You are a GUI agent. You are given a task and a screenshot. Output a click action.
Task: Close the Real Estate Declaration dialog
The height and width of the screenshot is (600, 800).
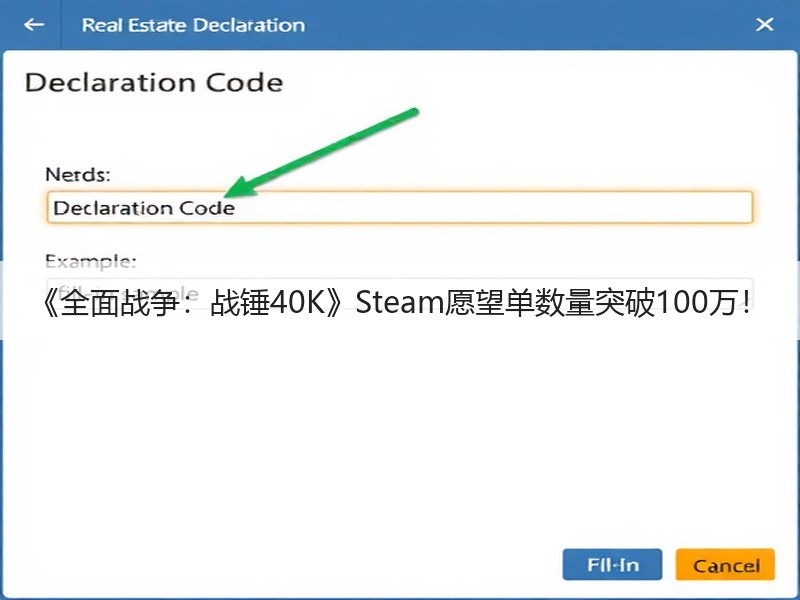point(764,24)
